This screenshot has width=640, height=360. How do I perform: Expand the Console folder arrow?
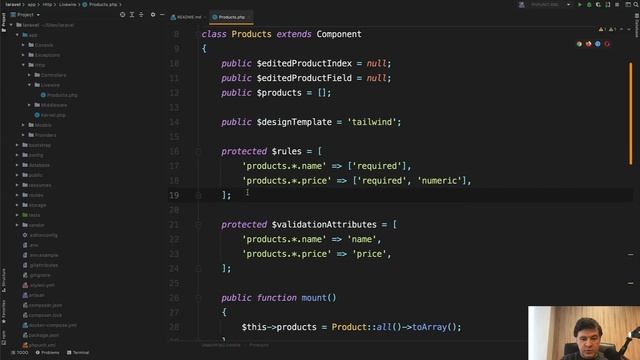point(23,45)
